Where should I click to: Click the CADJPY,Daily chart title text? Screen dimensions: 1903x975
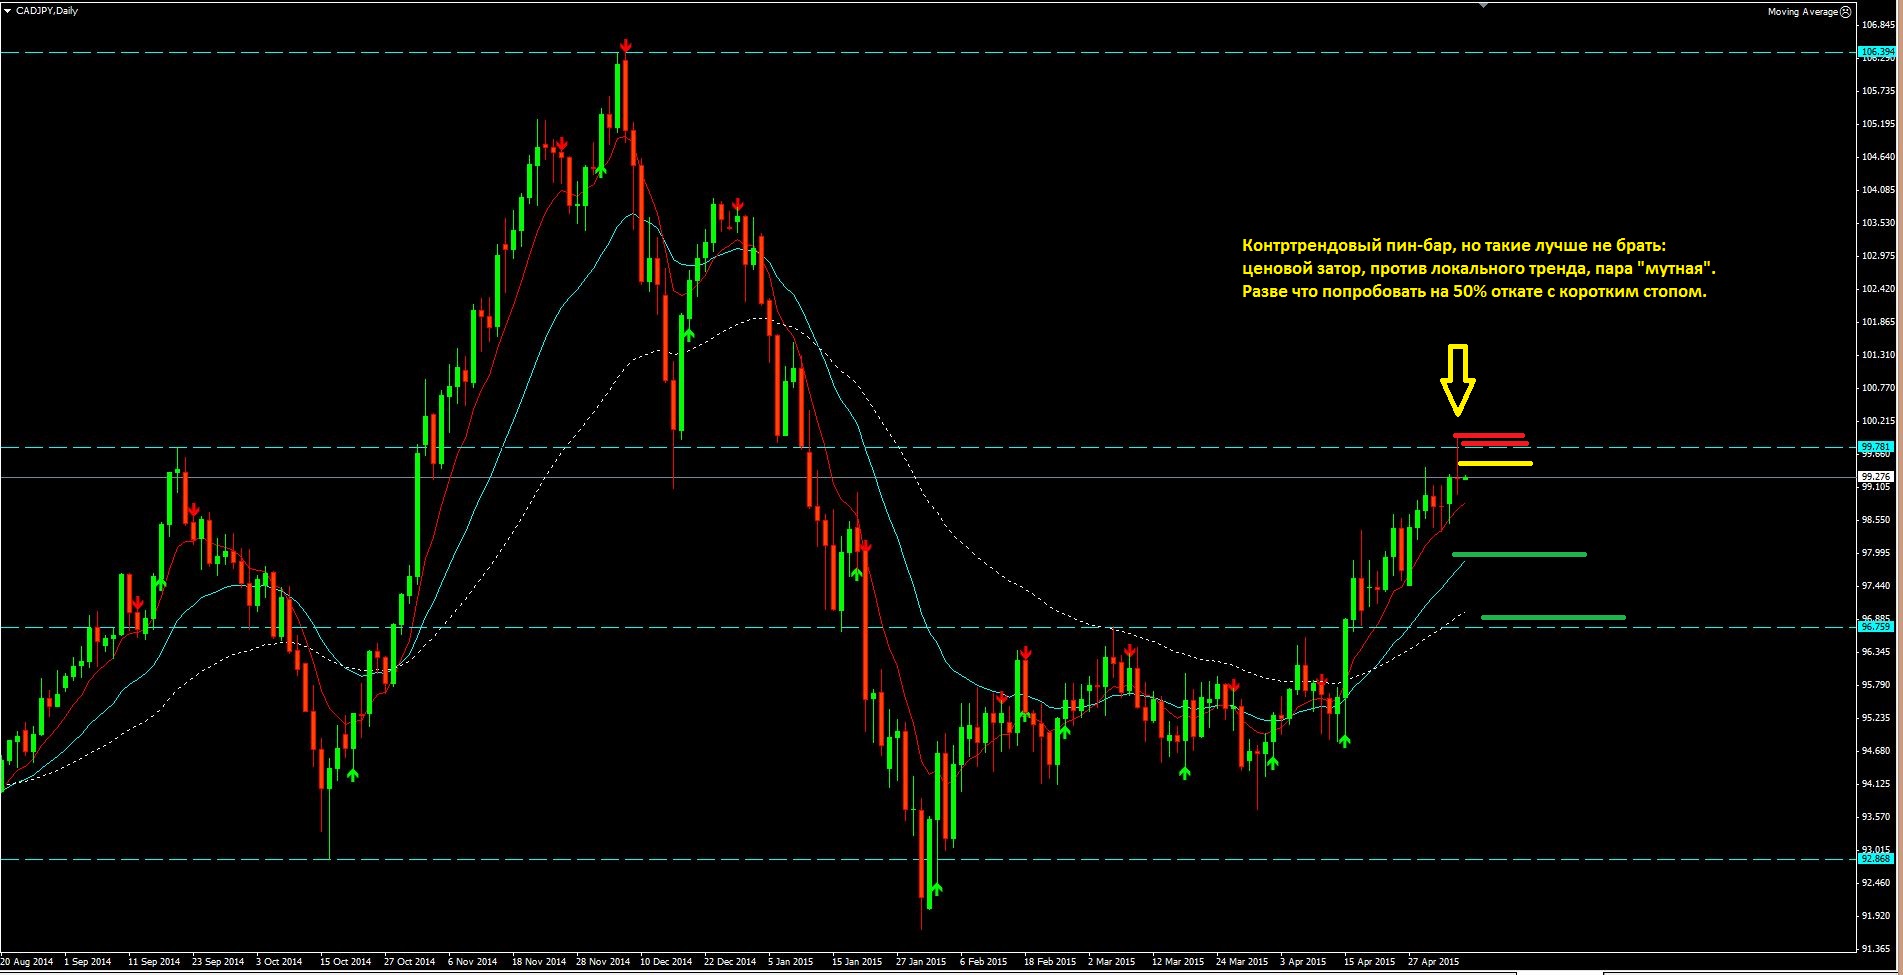tap(46, 11)
